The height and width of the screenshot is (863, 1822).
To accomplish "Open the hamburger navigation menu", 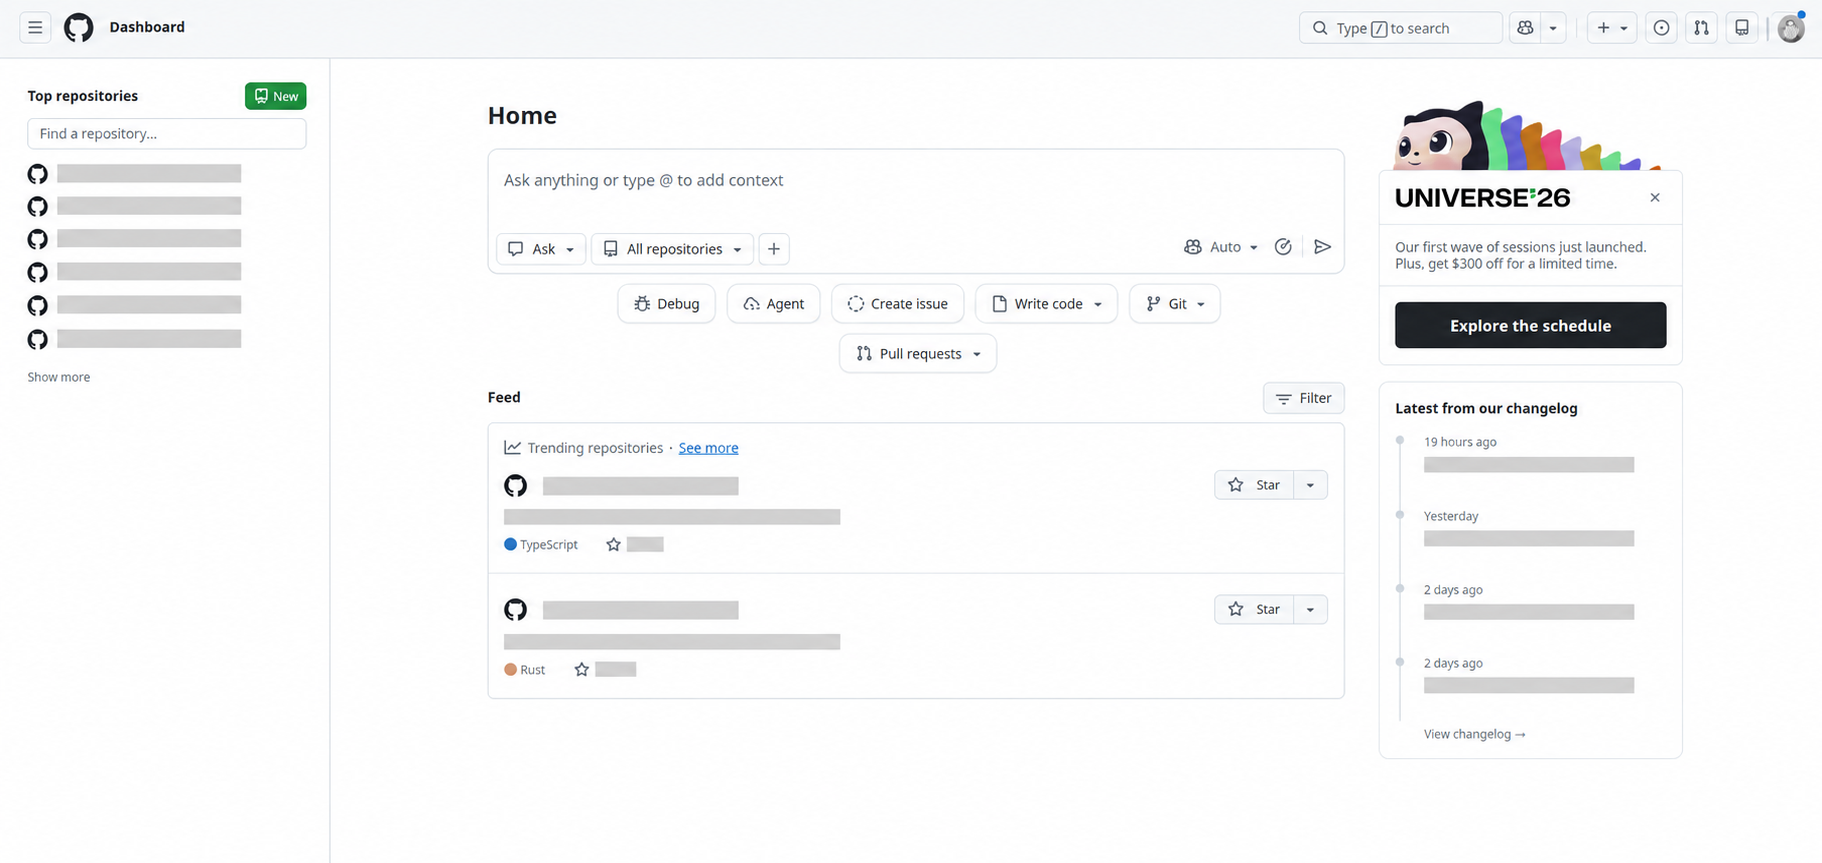I will 35,28.
